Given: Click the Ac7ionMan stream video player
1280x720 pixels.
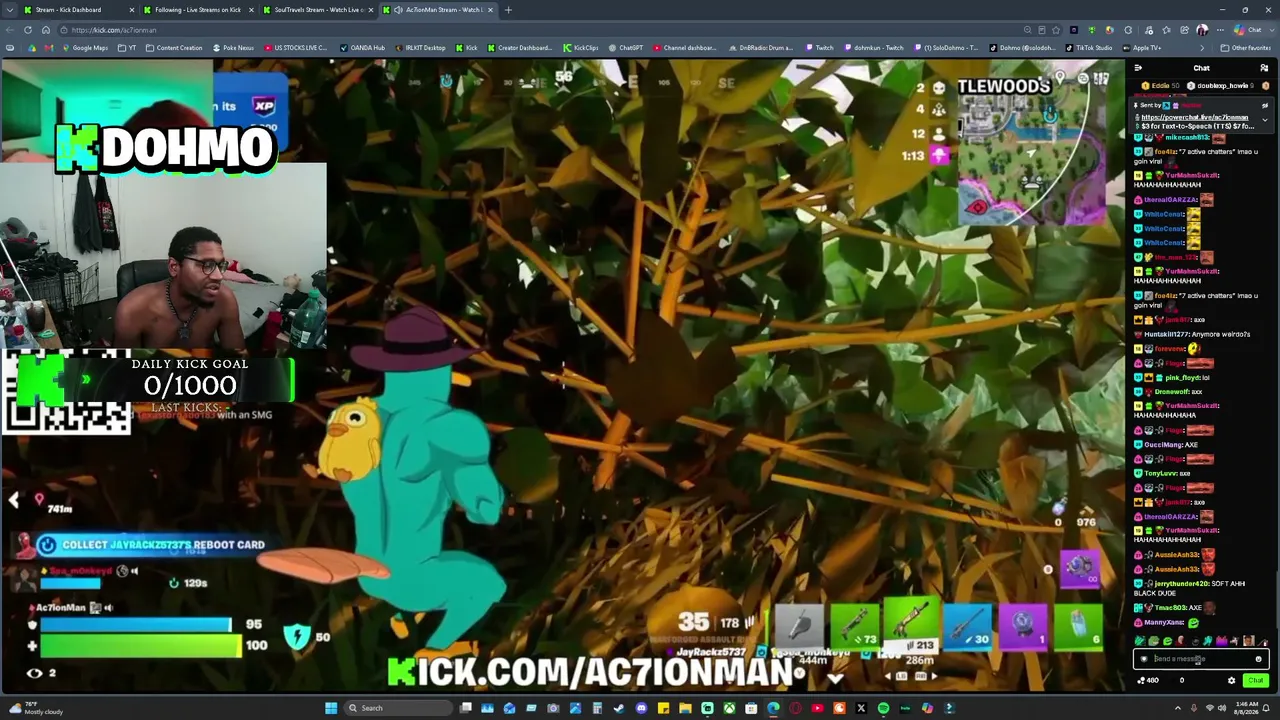Looking at the screenshot, I should point(563,375).
